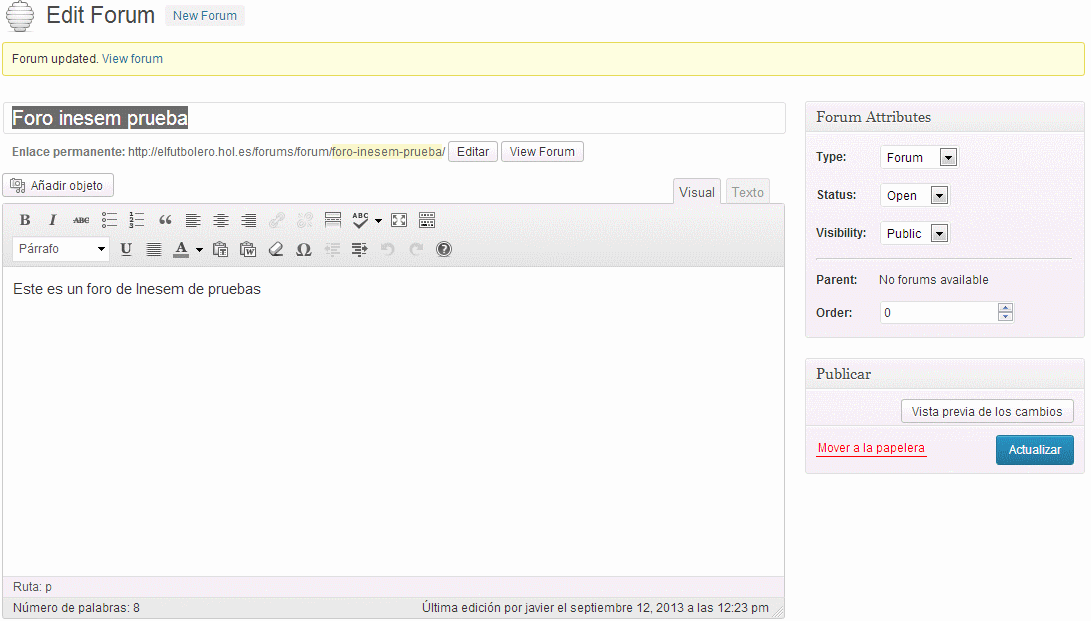Image resolution: width=1091 pixels, height=621 pixels.
Task: Apply italic formatting
Action: 53,220
